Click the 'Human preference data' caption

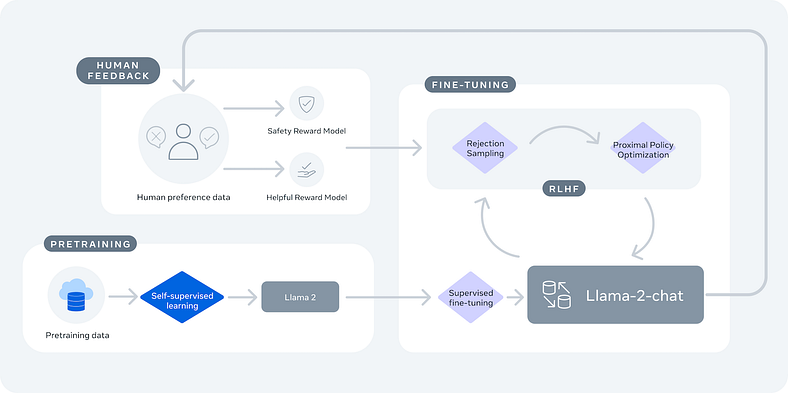click(x=183, y=197)
